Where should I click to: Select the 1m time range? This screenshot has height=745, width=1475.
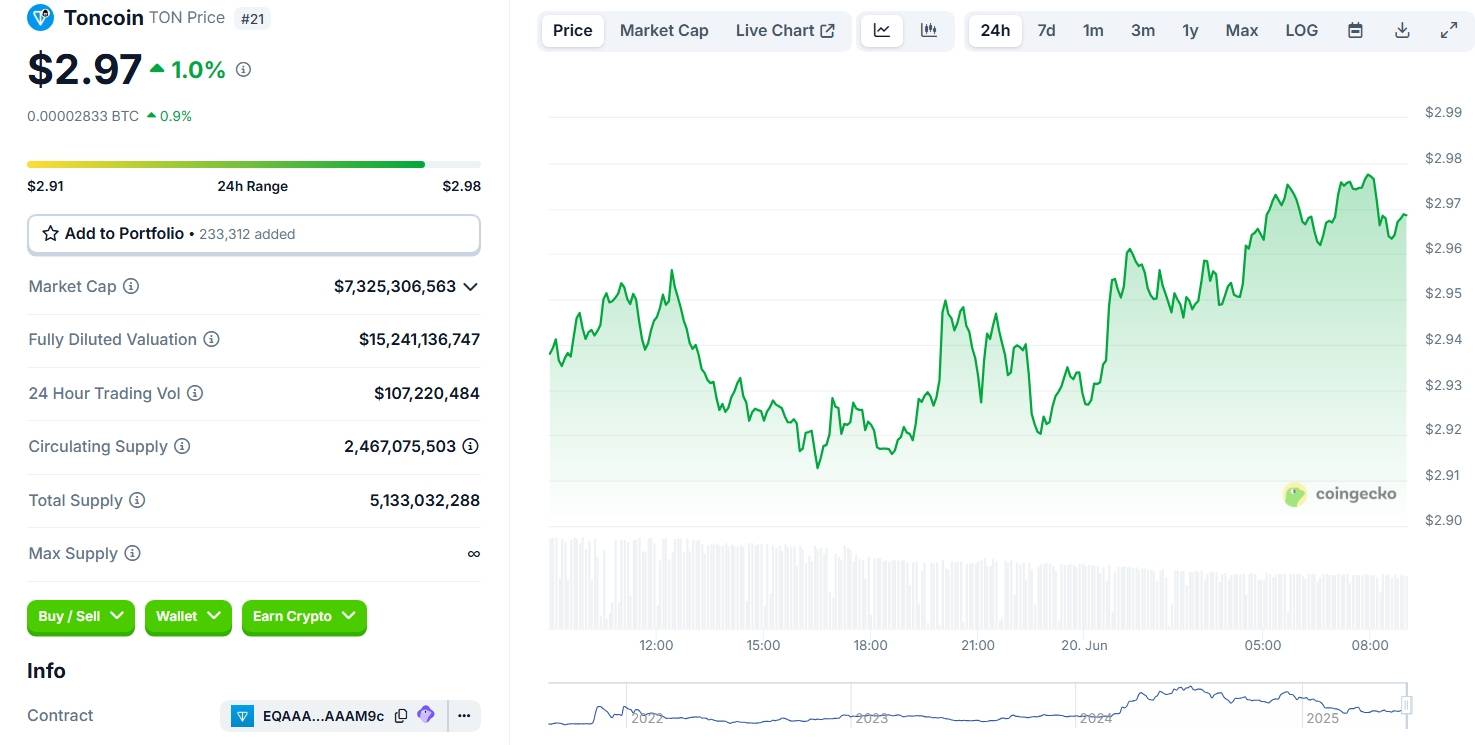[1093, 30]
